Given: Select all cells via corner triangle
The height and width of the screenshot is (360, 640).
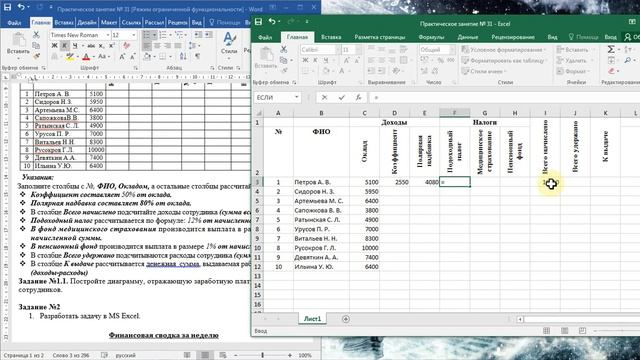Looking at the screenshot, I should click(258, 113).
